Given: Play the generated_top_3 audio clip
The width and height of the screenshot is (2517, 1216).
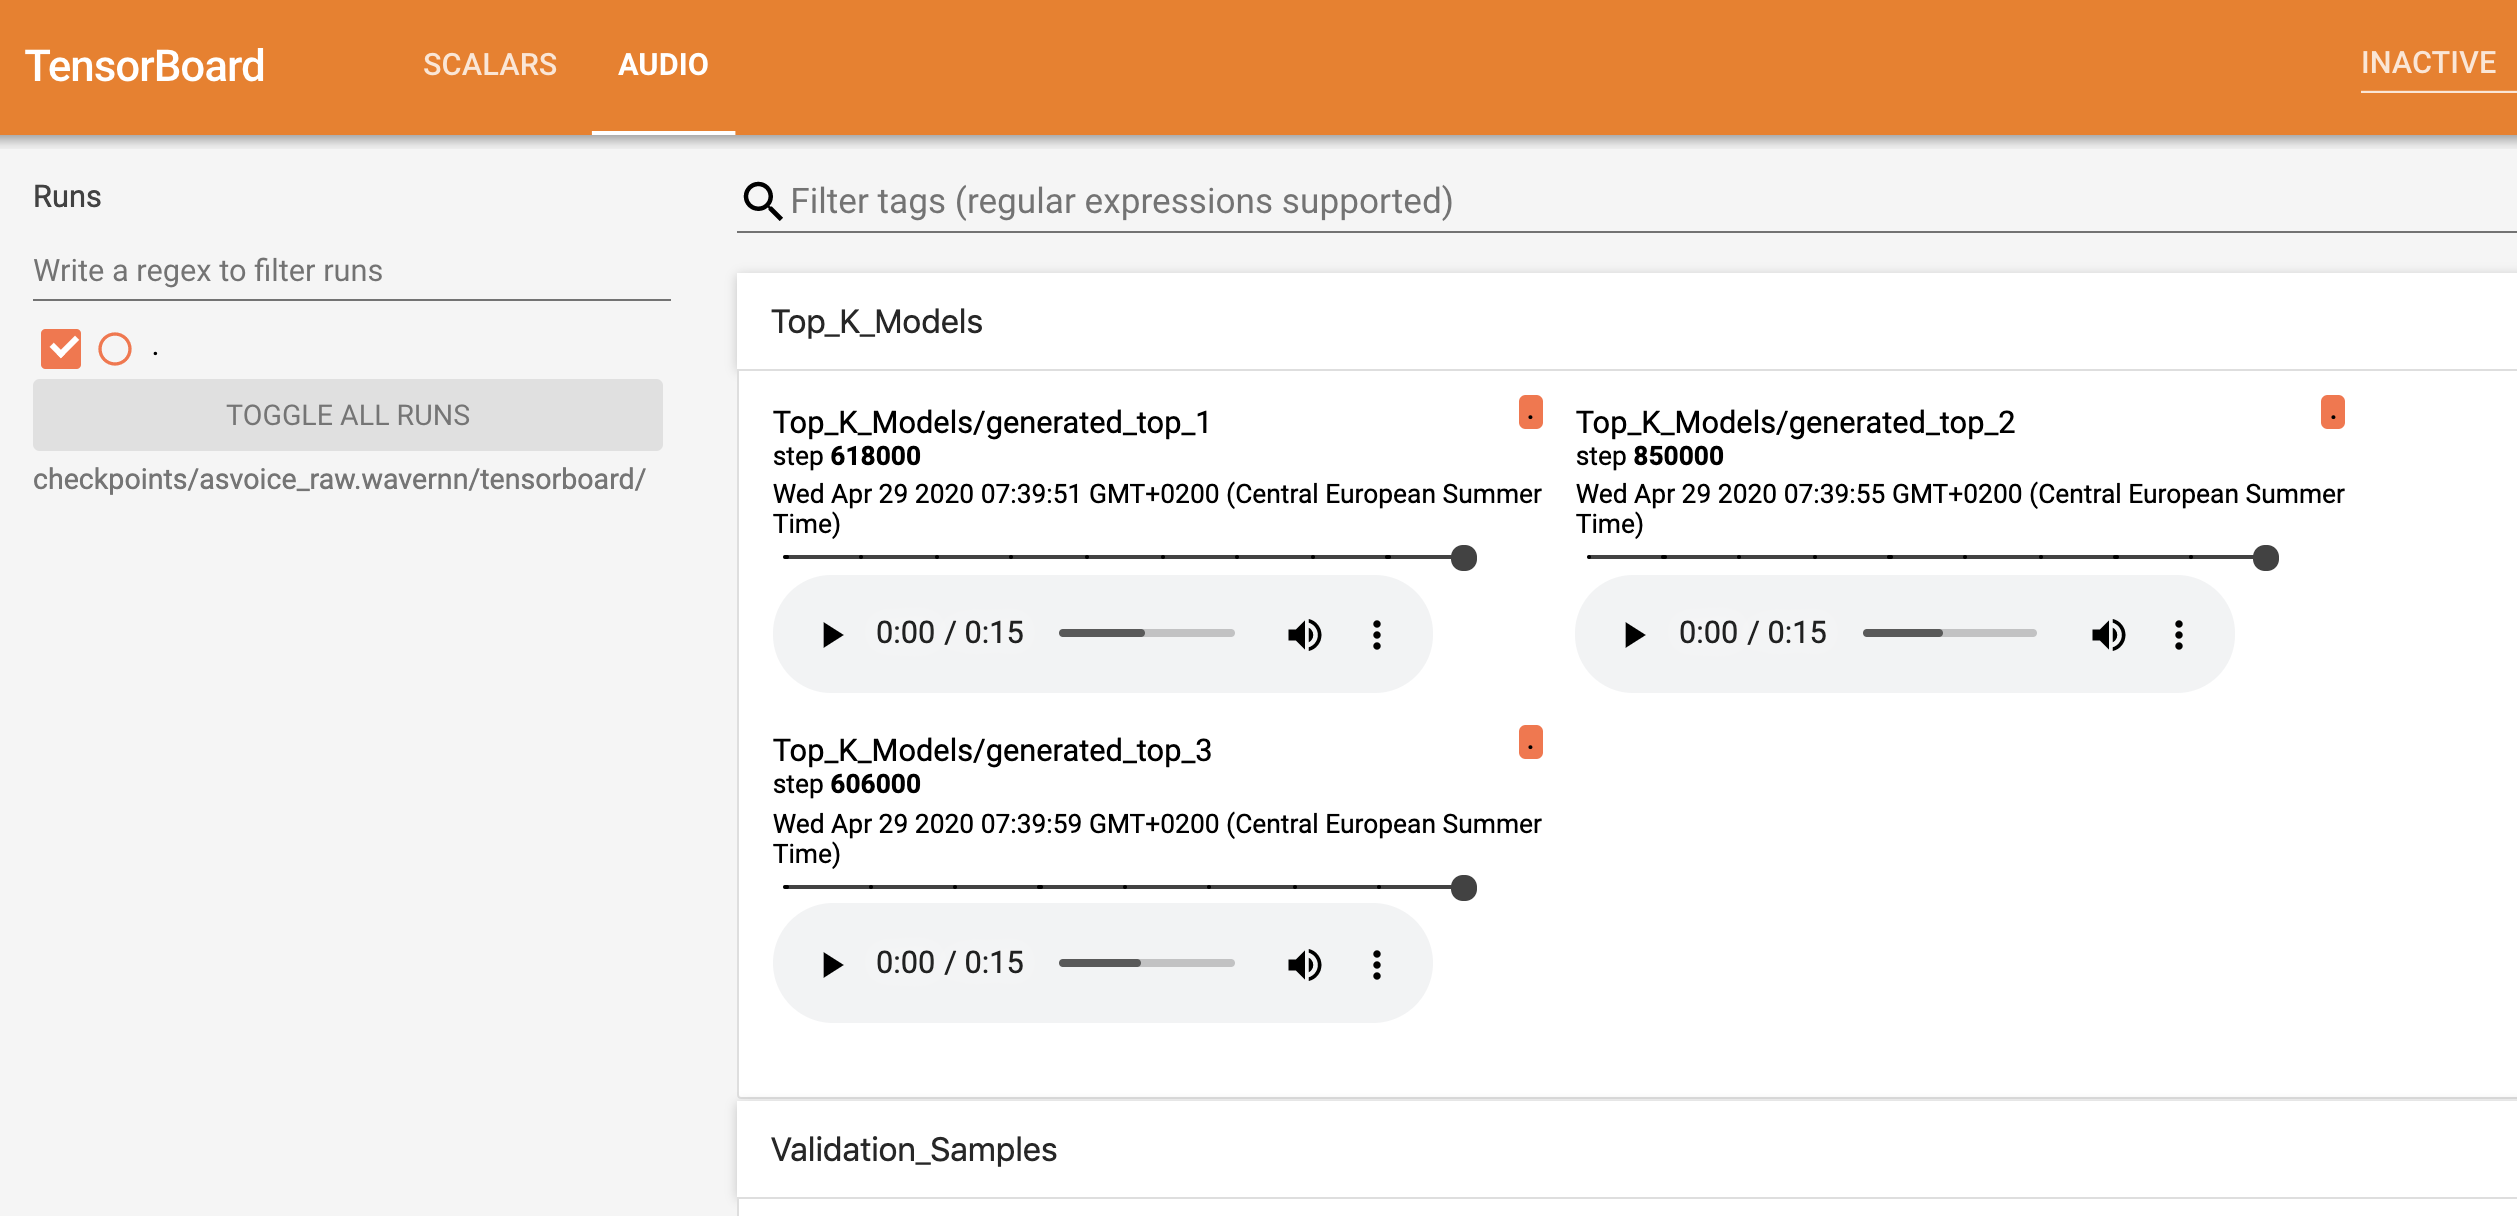Looking at the screenshot, I should (831, 964).
